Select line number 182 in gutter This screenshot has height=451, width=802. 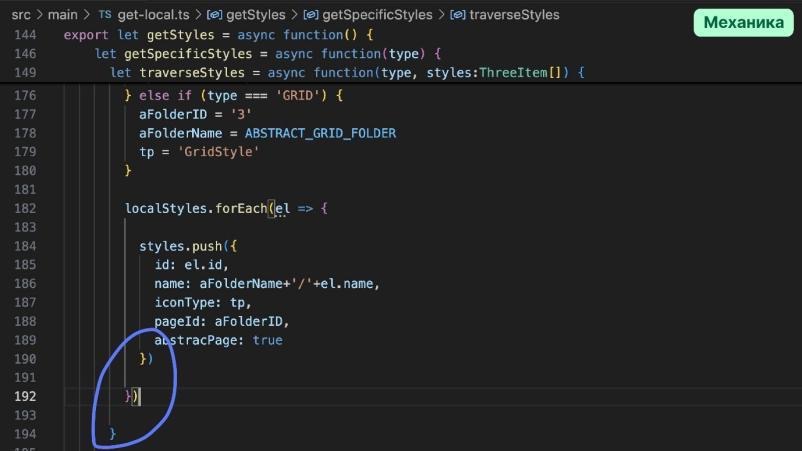coord(25,209)
